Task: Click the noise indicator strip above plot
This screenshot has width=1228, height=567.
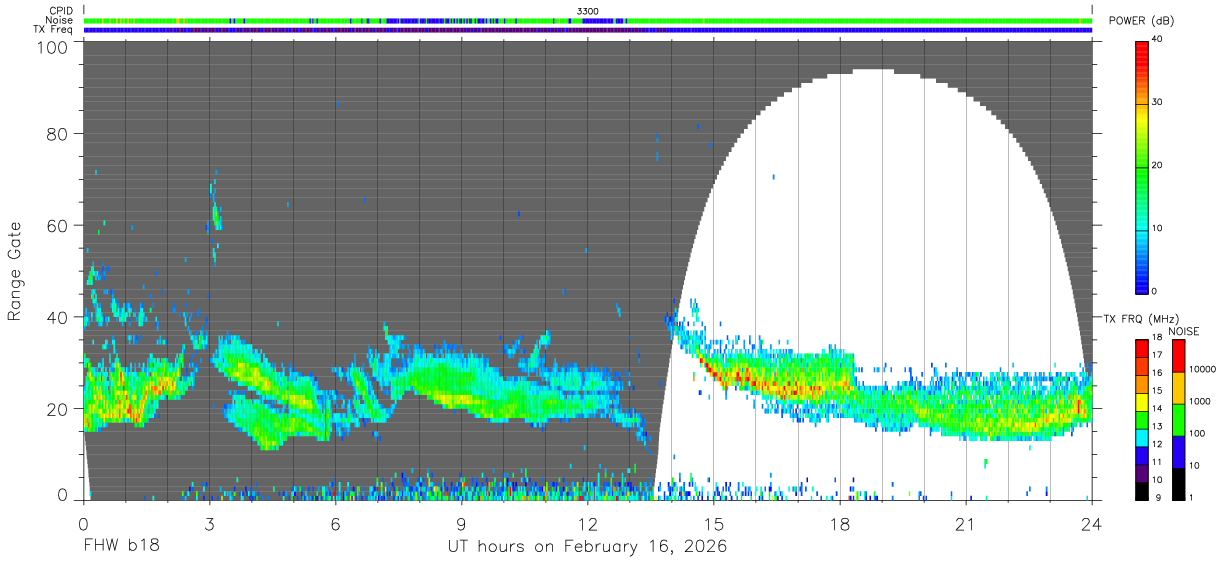Action: [x=587, y=20]
